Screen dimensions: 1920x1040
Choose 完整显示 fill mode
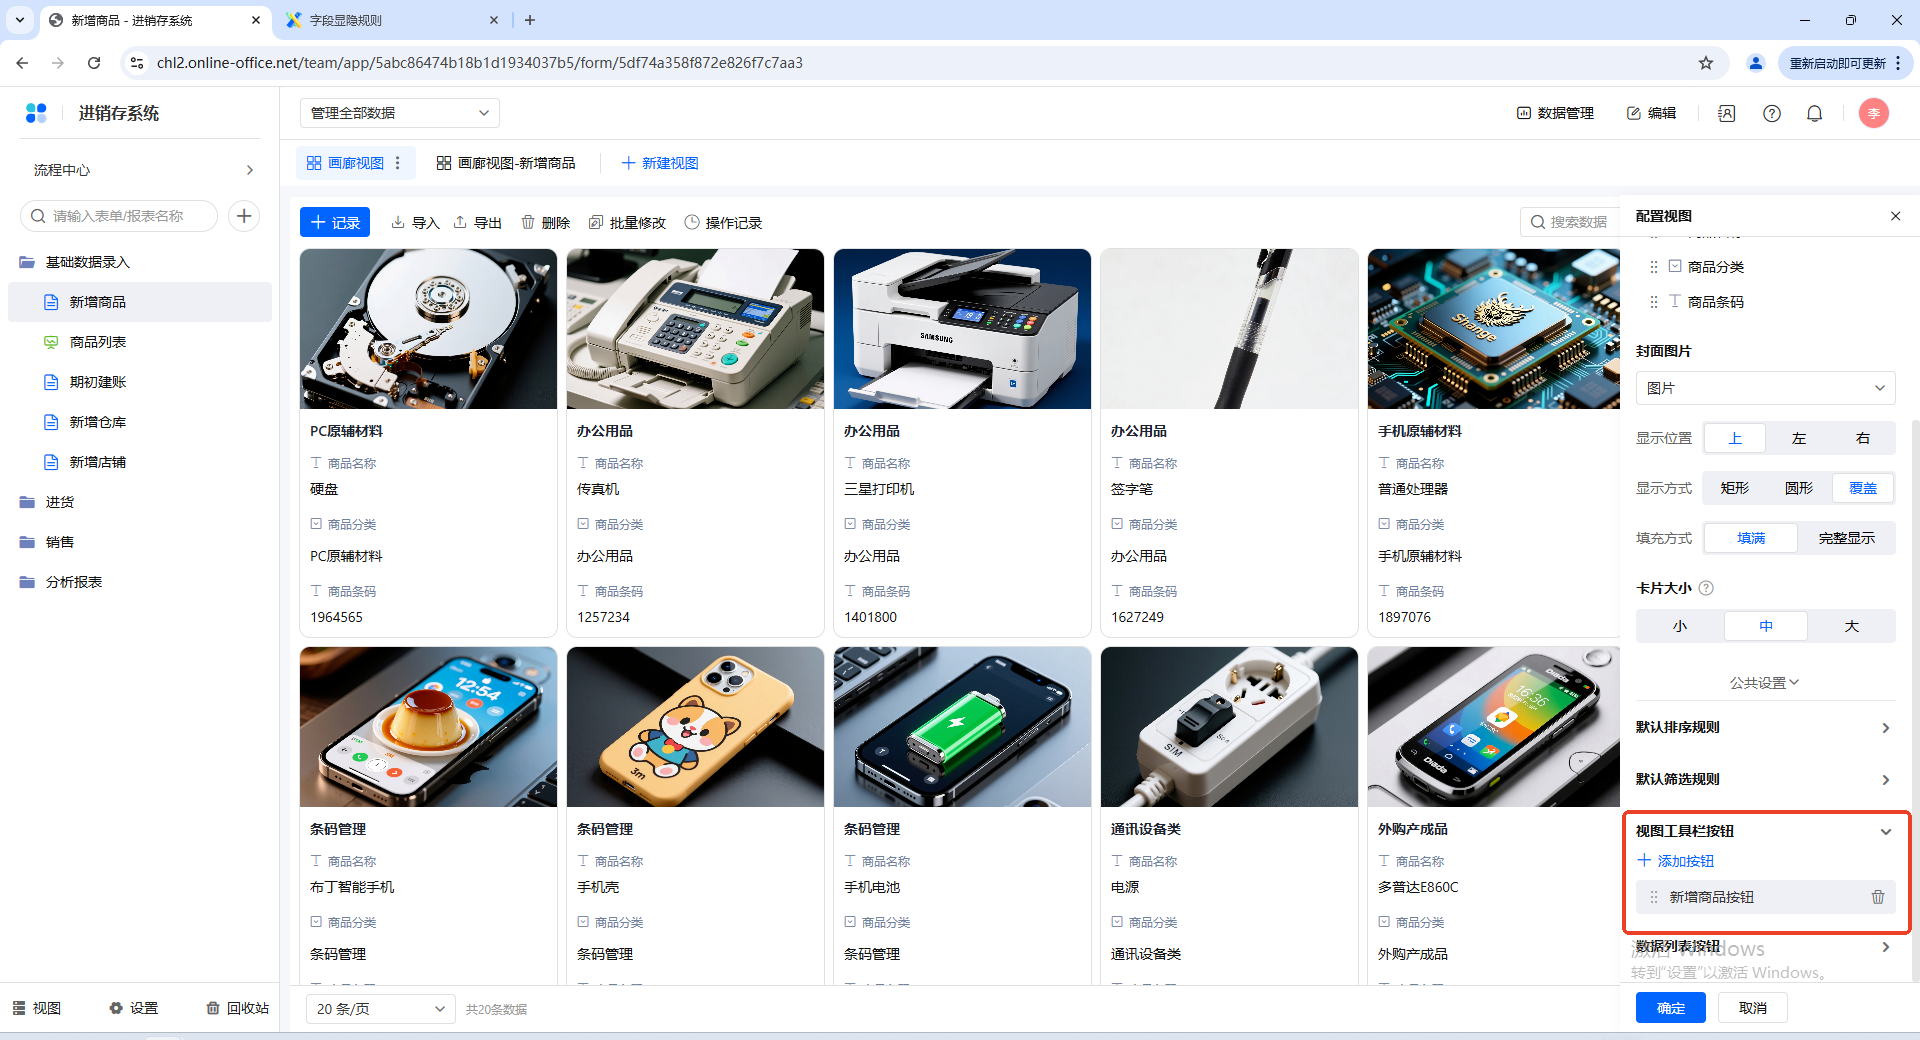click(1846, 538)
